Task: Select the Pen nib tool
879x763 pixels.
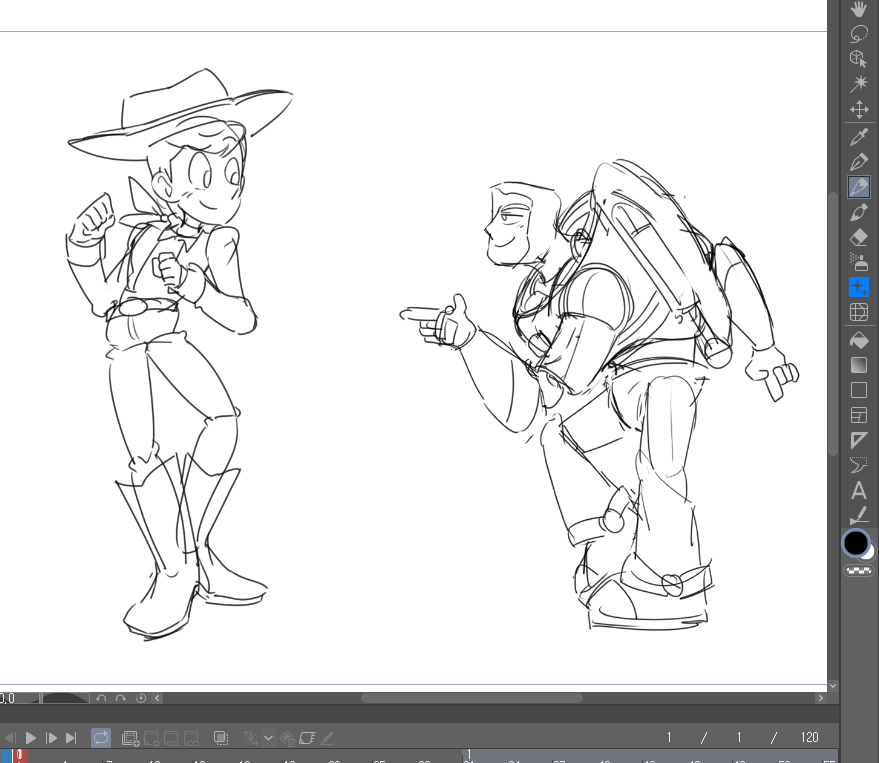Action: 858,162
